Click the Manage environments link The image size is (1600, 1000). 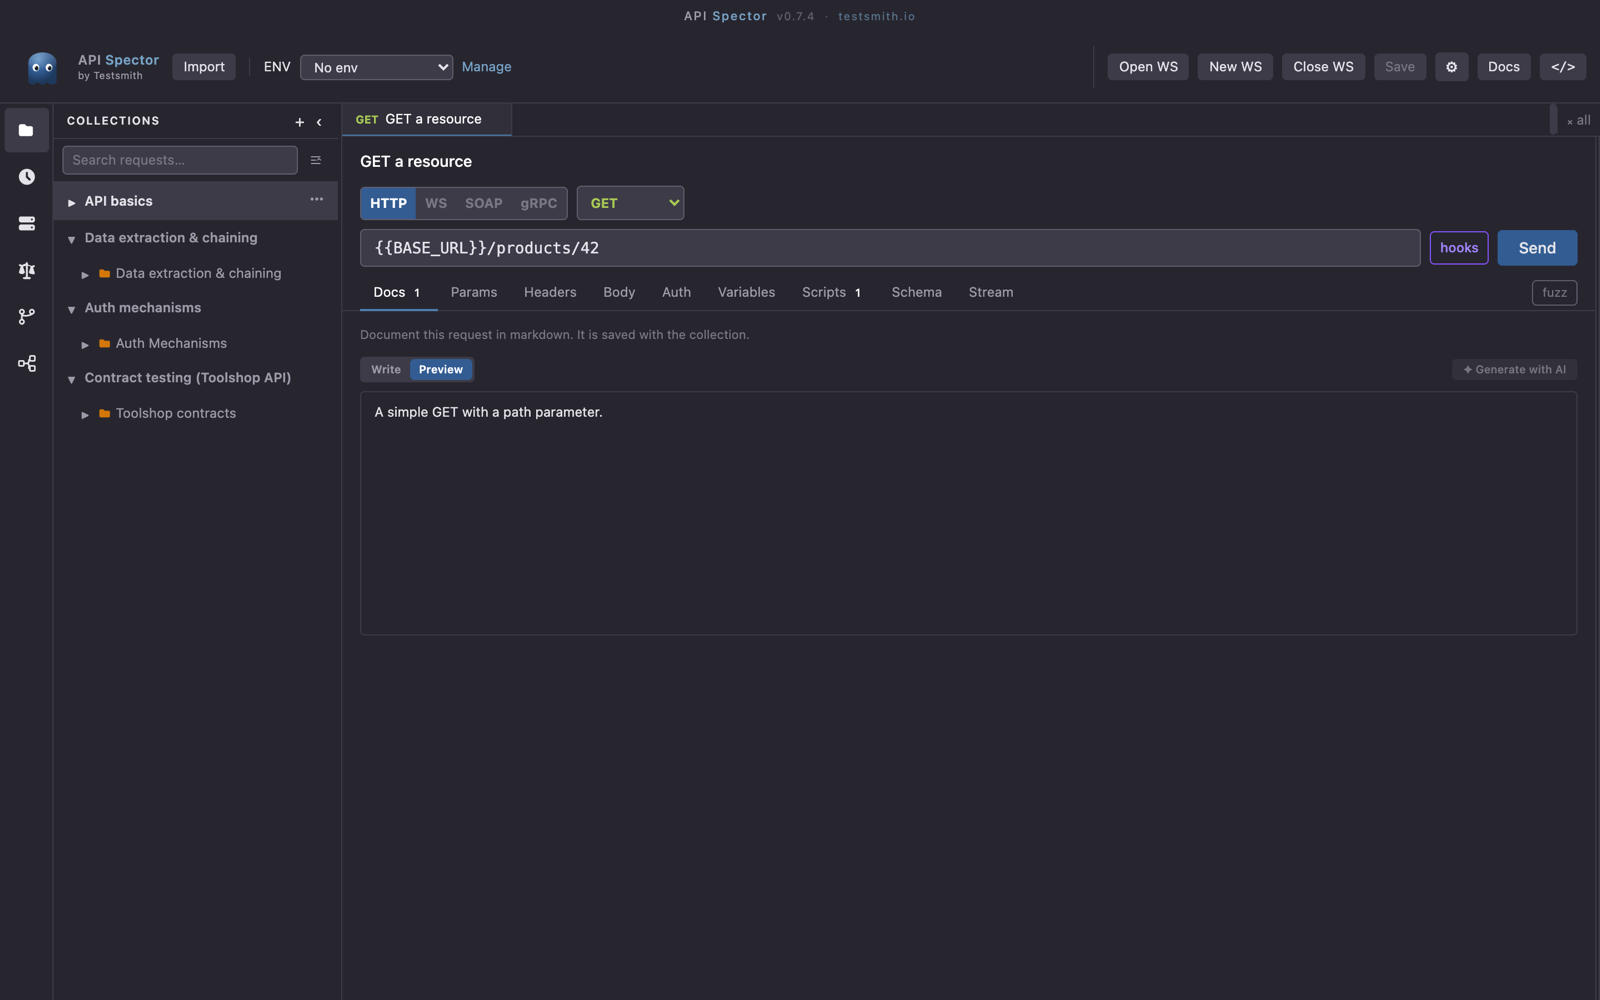coord(487,67)
